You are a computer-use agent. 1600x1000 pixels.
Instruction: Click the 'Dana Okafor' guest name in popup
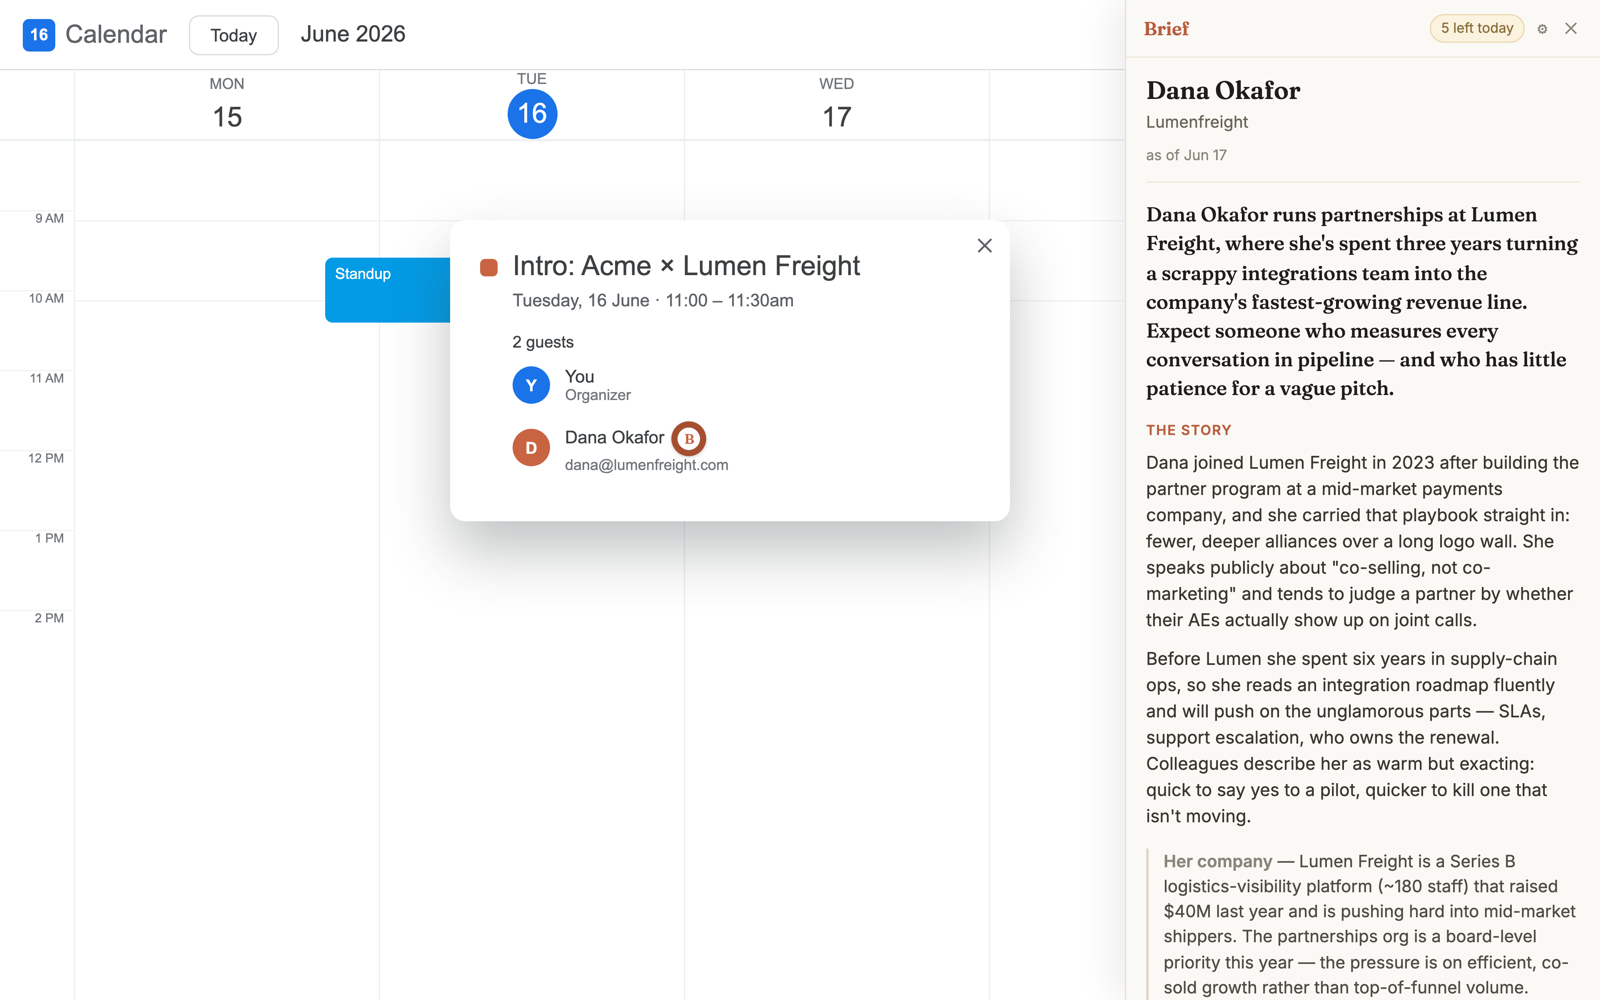click(x=614, y=438)
